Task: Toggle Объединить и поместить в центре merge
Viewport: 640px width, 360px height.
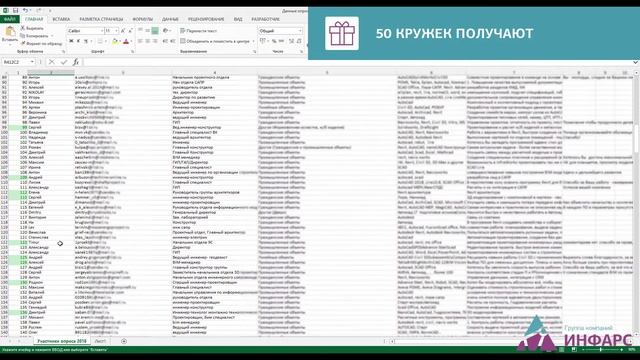Action: [215, 41]
